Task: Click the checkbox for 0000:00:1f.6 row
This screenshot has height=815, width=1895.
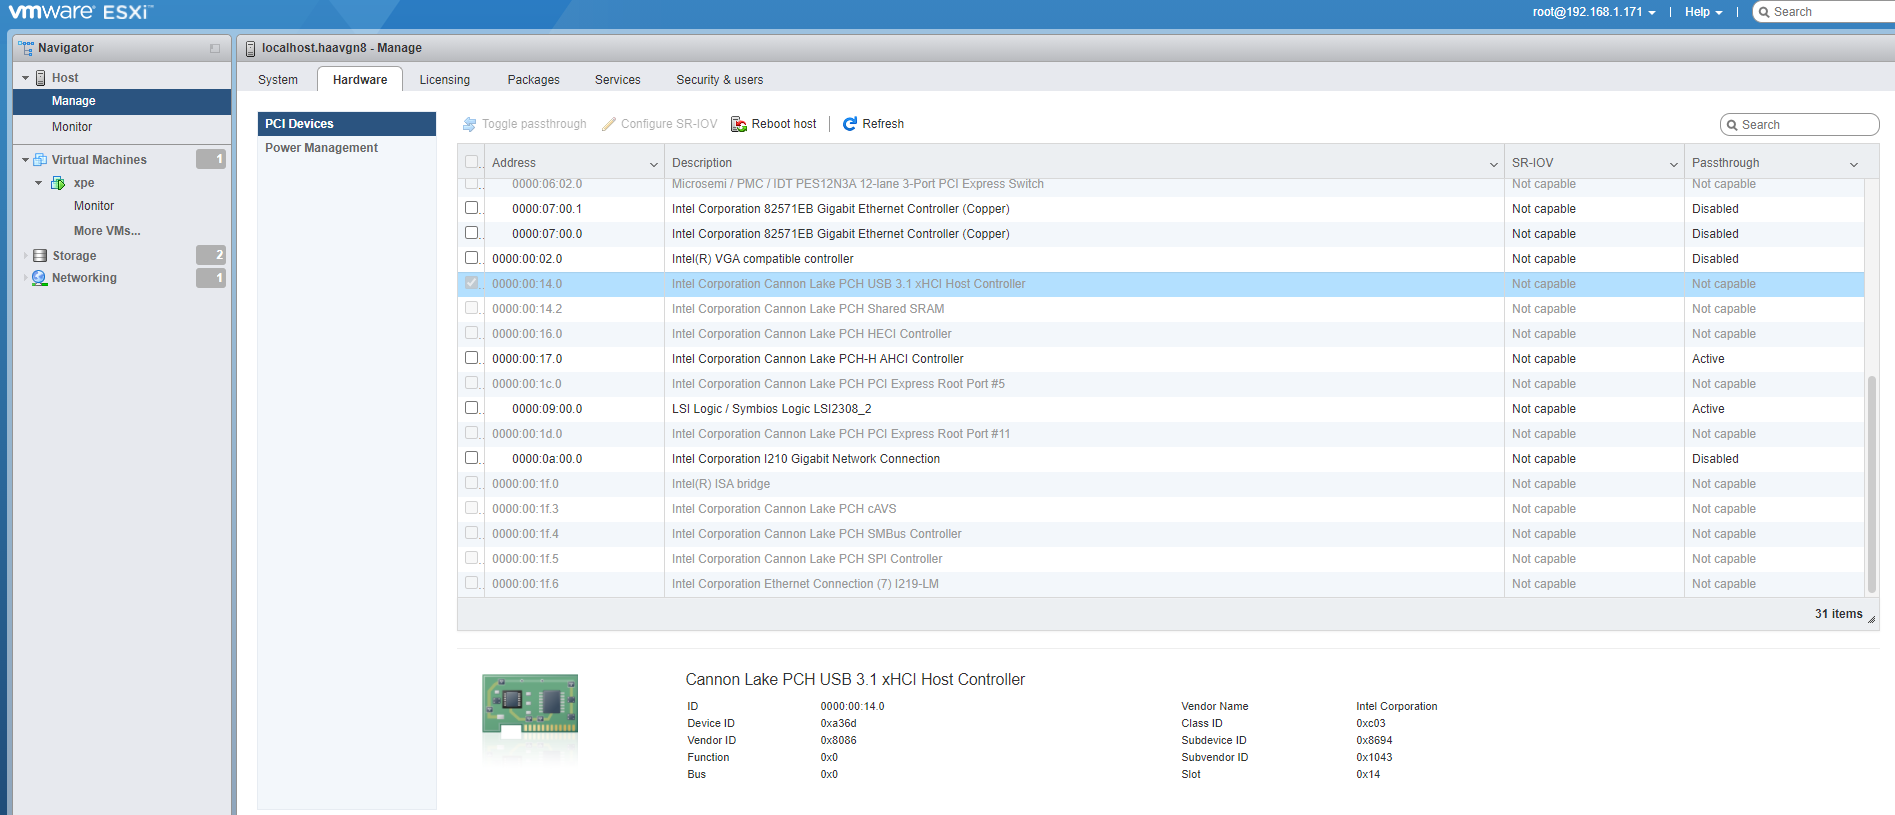Action: pyautogui.click(x=472, y=583)
